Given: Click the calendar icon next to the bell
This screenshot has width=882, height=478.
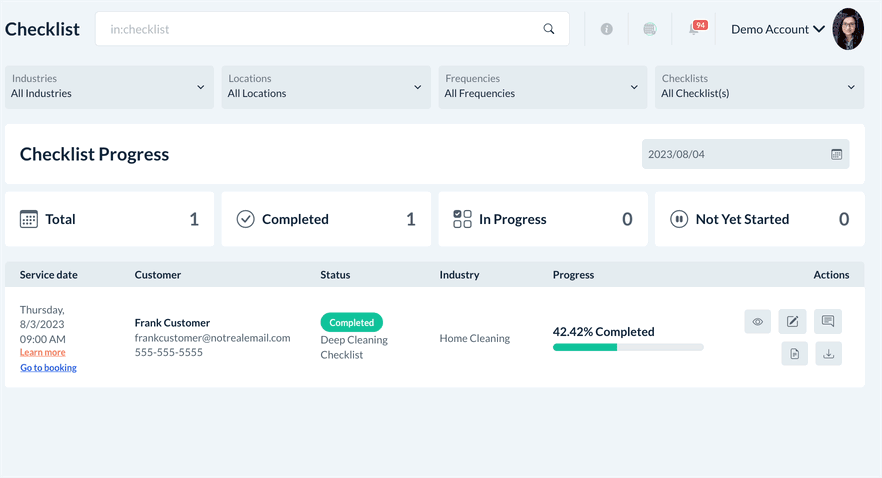Looking at the screenshot, I should coord(650,29).
